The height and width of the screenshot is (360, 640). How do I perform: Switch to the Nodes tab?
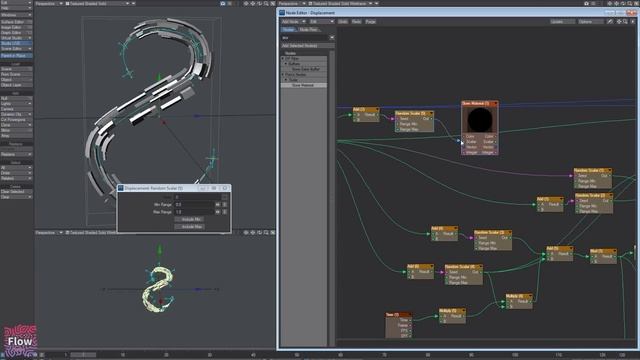[x=288, y=29]
